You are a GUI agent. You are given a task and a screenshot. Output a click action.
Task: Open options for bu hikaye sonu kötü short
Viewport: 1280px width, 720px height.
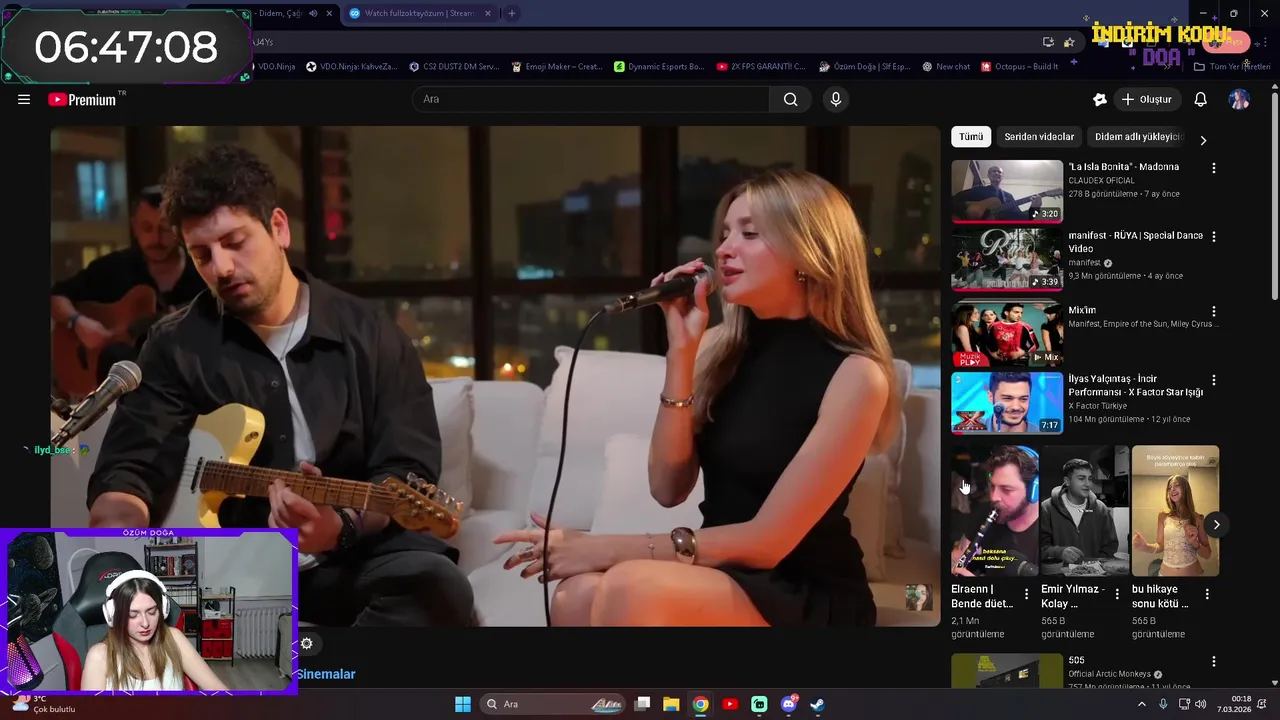(1207, 594)
